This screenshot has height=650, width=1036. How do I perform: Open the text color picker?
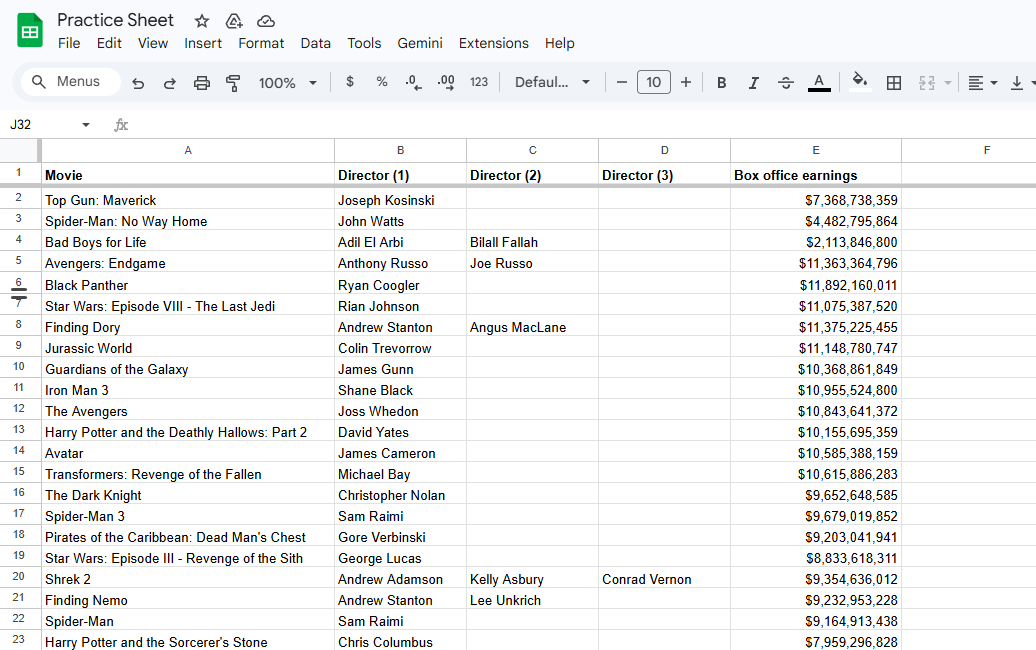pyautogui.click(x=818, y=82)
